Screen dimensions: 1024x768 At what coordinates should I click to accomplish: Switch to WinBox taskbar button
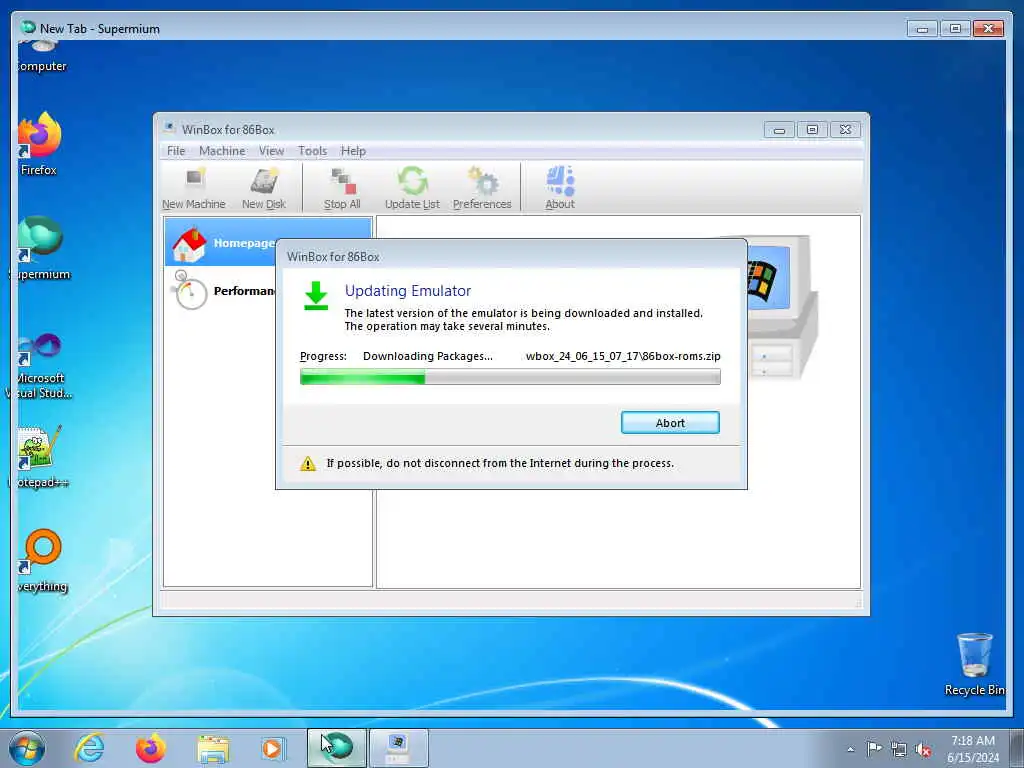(x=398, y=748)
